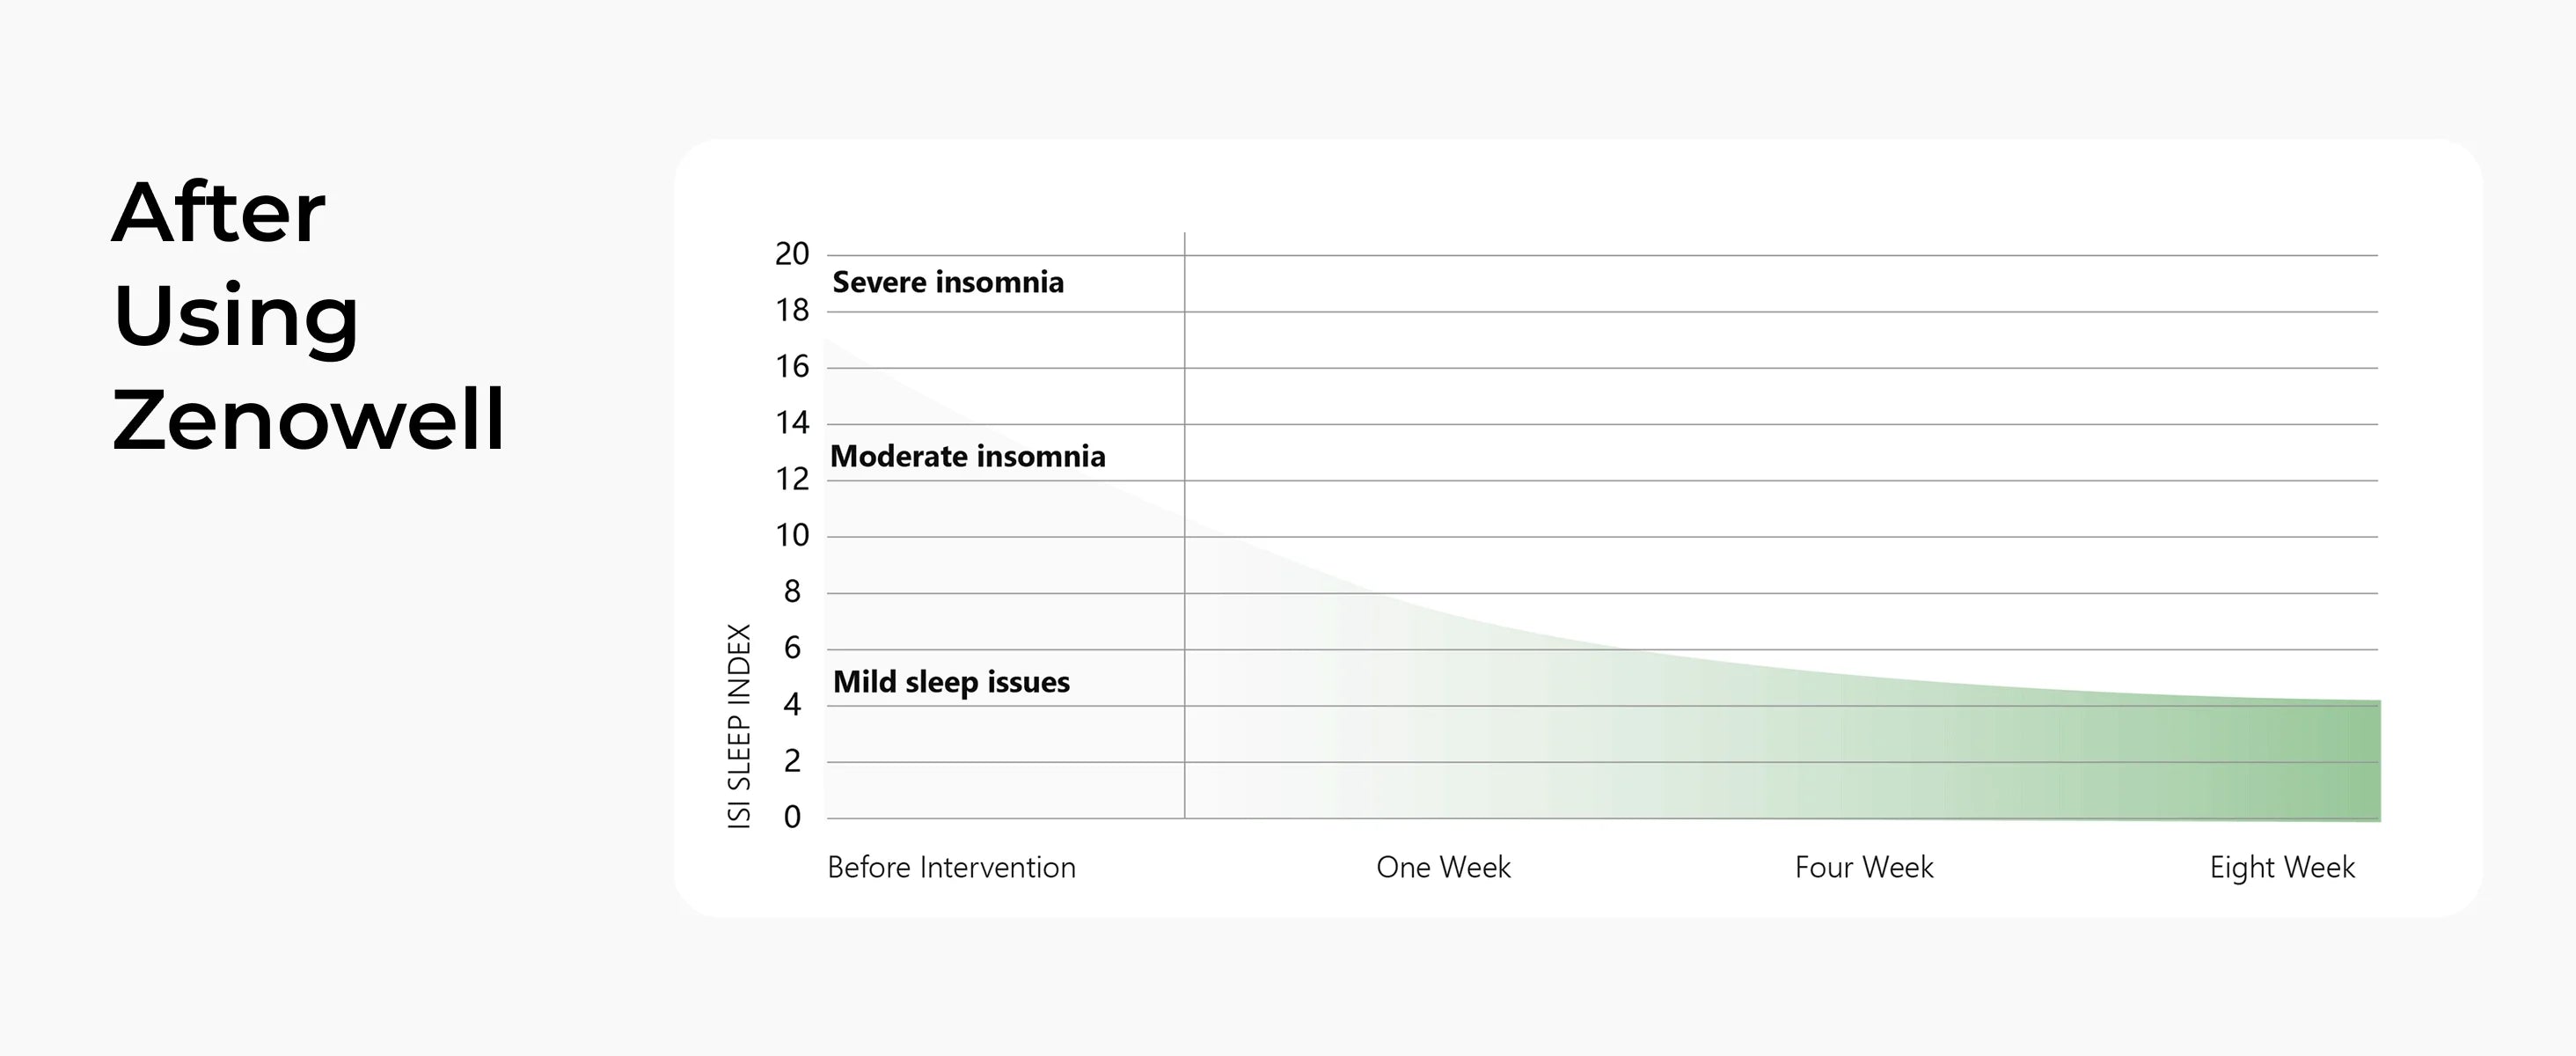Image resolution: width=2576 pixels, height=1056 pixels.
Task: Click the y-axis value 12
Action: (792, 479)
